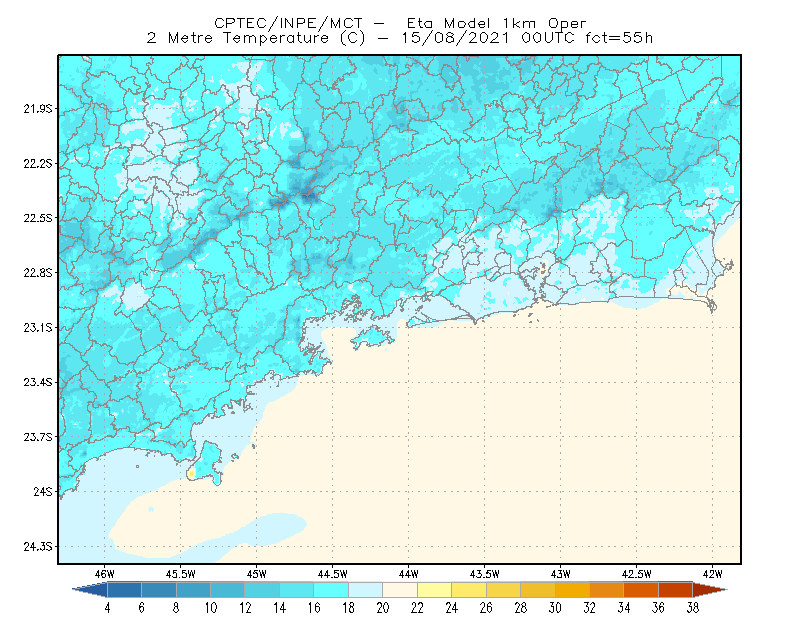The image size is (800, 618).
Task: Click the legend value '4'
Action: pos(107,608)
